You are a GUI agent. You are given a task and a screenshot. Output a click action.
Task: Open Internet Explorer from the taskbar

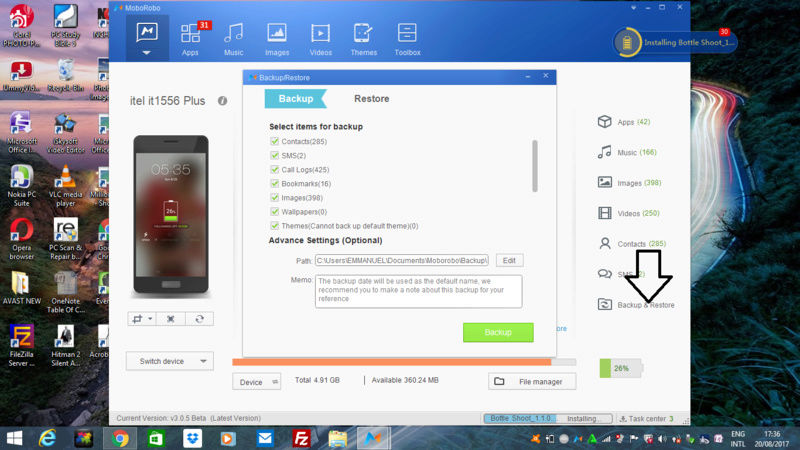[x=47, y=438]
